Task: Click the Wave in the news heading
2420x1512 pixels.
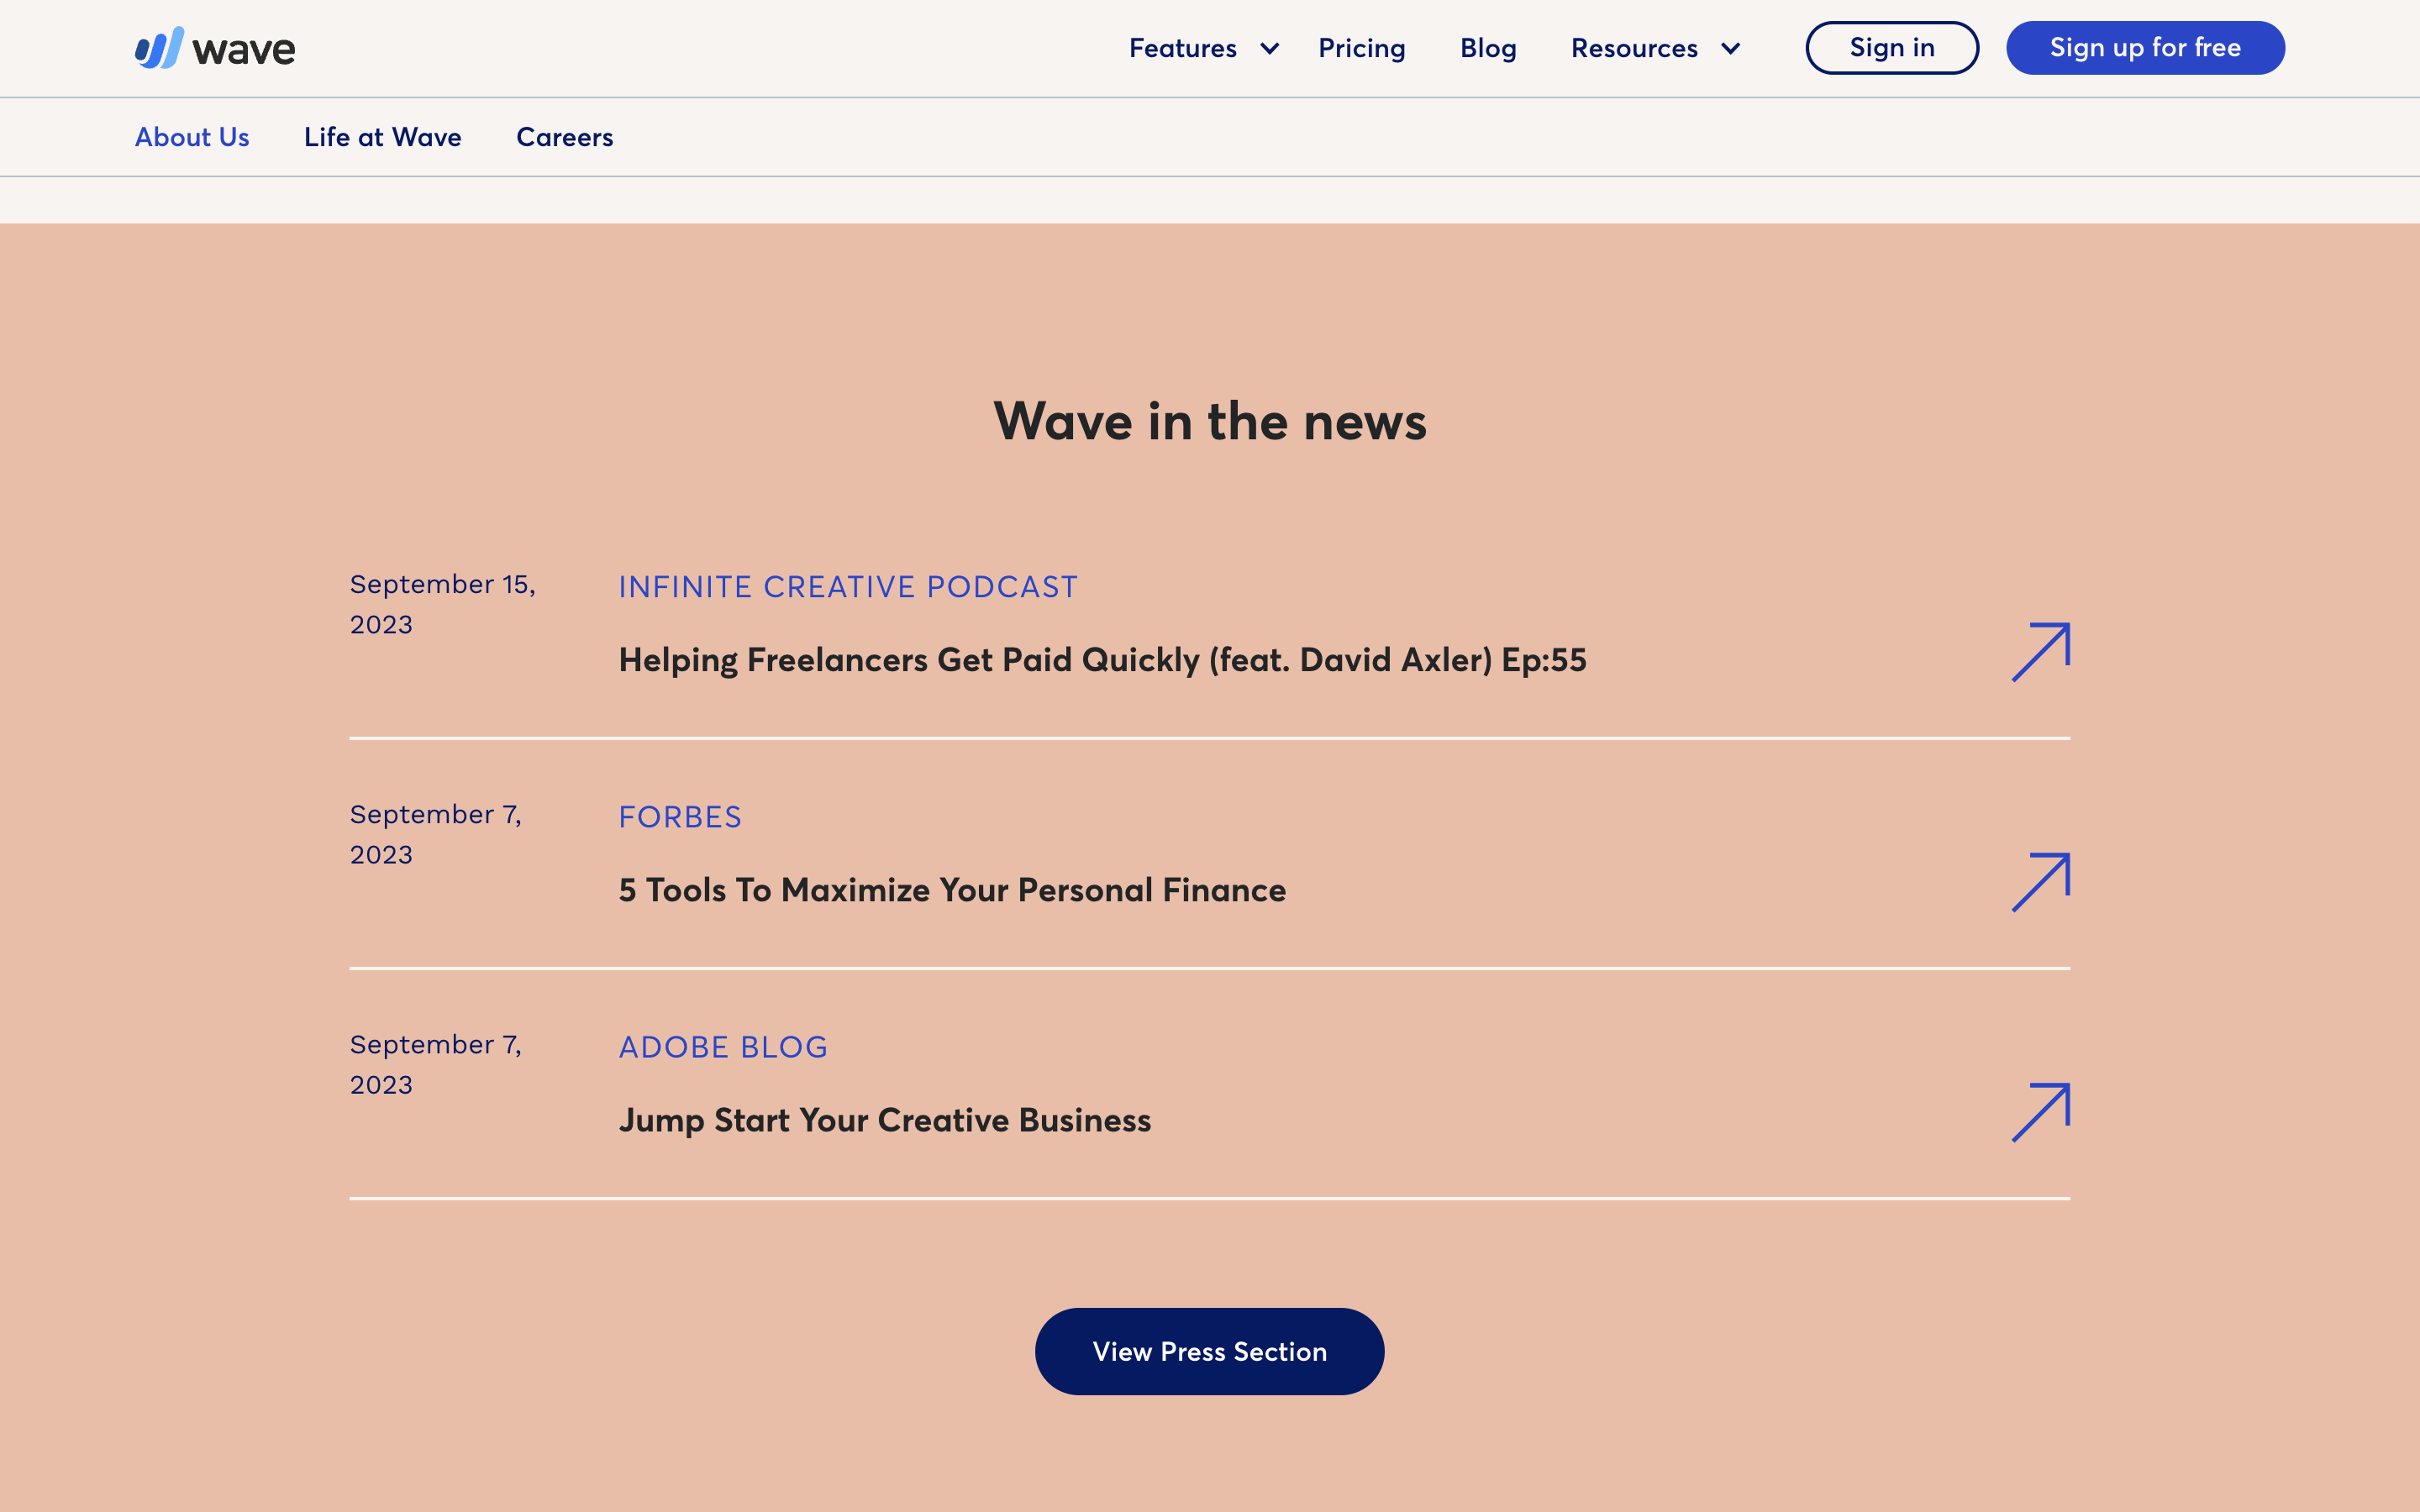Action: point(1210,421)
